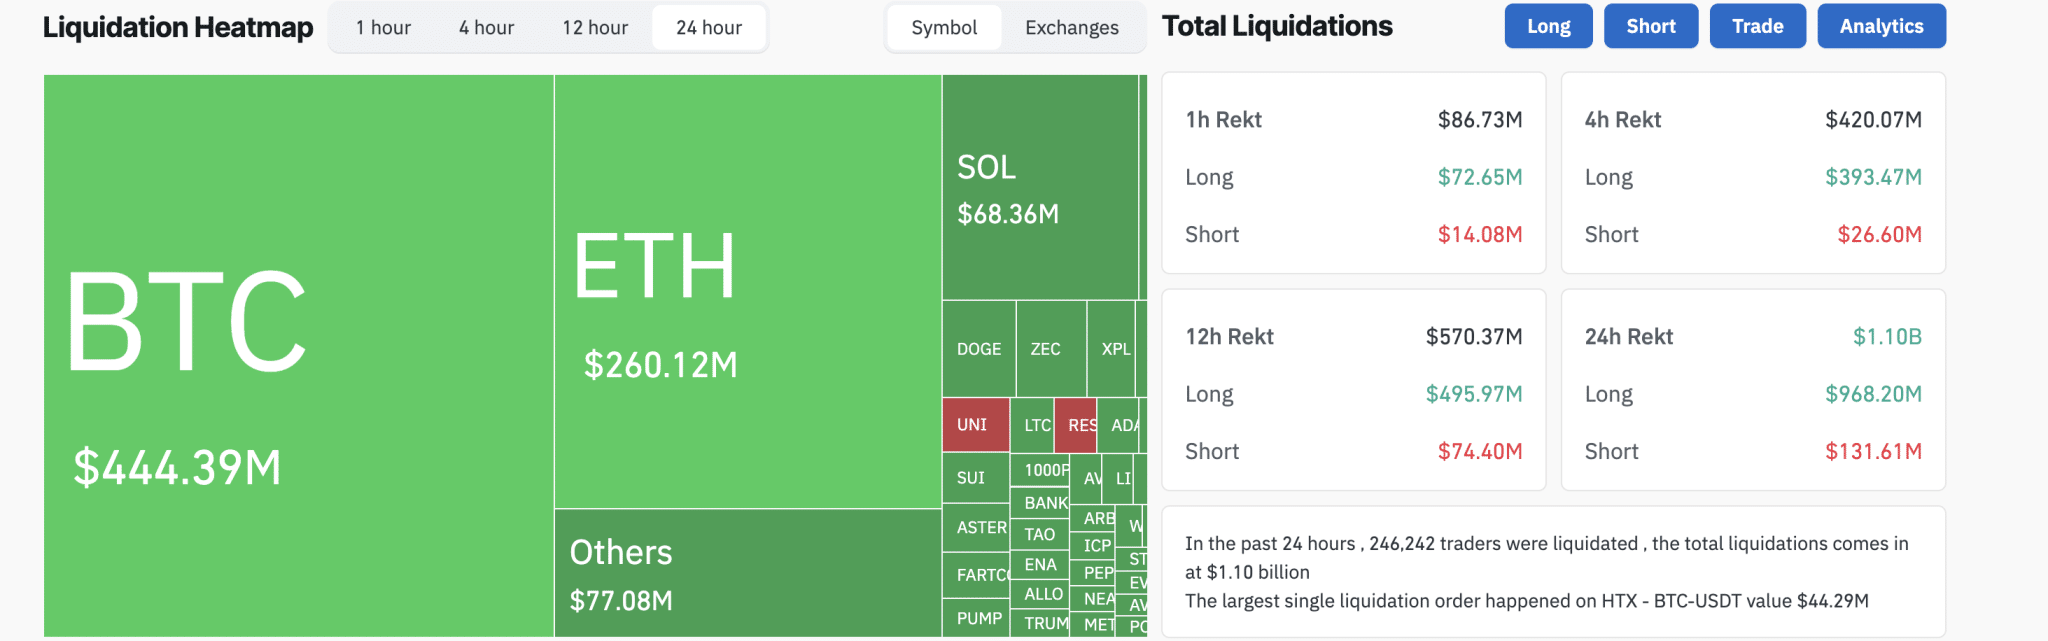Click the Others $77.08M heatmap tile

747,573
